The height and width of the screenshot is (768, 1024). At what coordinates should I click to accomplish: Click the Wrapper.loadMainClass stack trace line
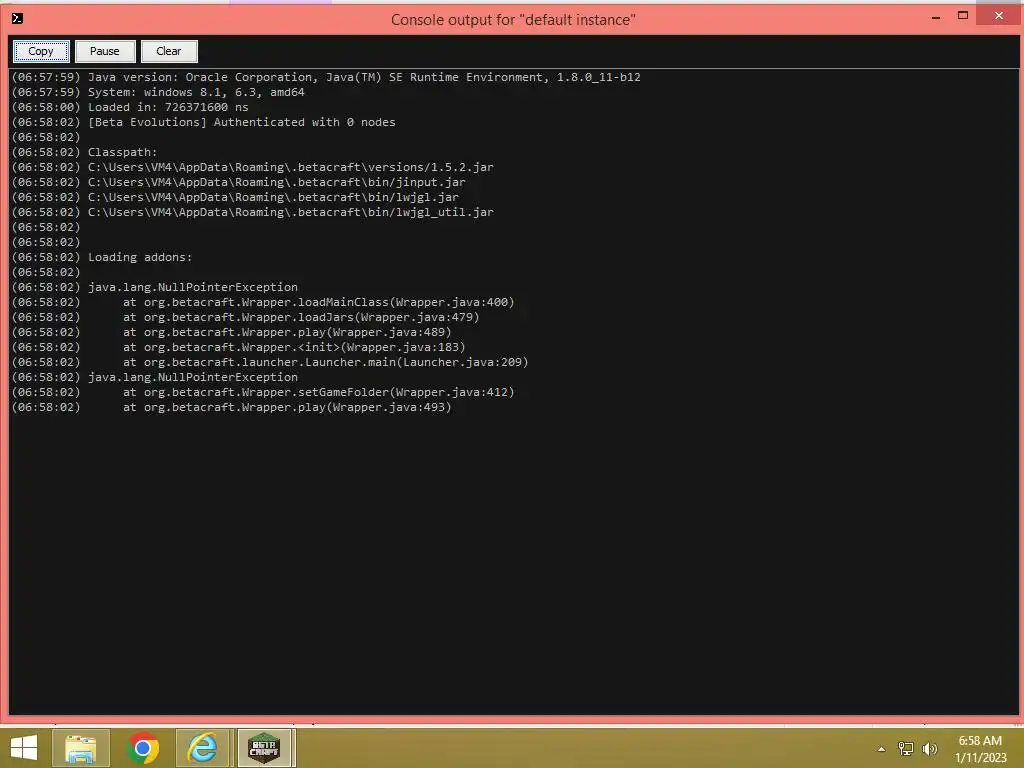[x=263, y=302]
